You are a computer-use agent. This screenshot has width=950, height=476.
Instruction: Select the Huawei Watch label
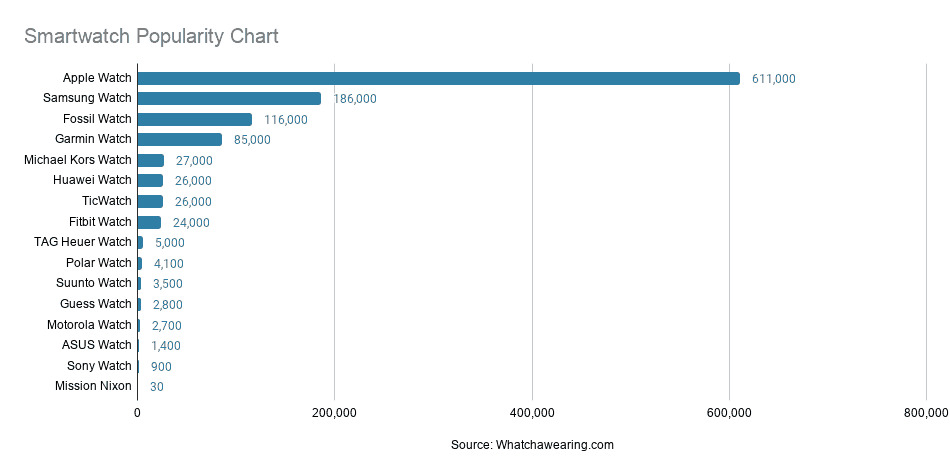[92, 180]
